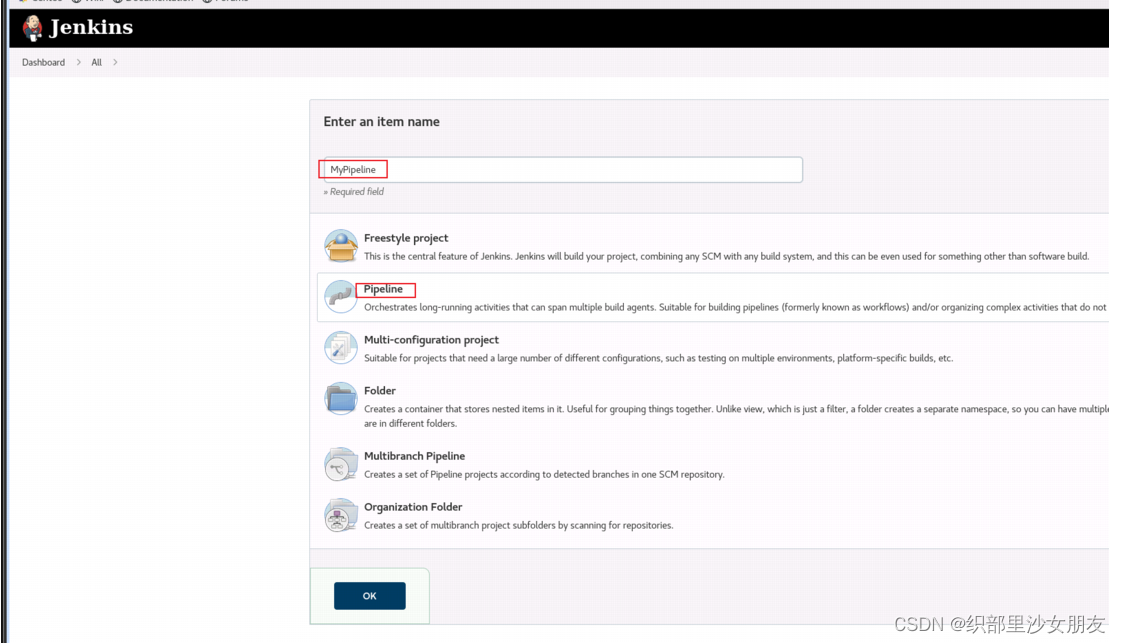The width and height of the screenshot is (1121, 643).
Task: Select the Multibranch Pipeline title
Action: coord(414,456)
